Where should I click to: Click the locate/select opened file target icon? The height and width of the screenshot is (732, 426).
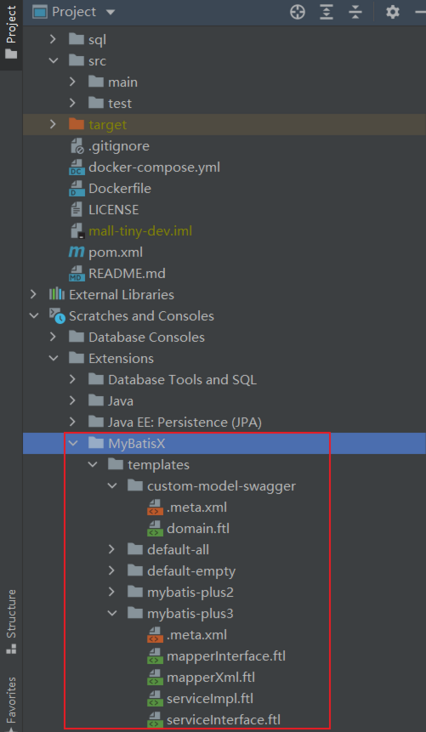pos(297,12)
